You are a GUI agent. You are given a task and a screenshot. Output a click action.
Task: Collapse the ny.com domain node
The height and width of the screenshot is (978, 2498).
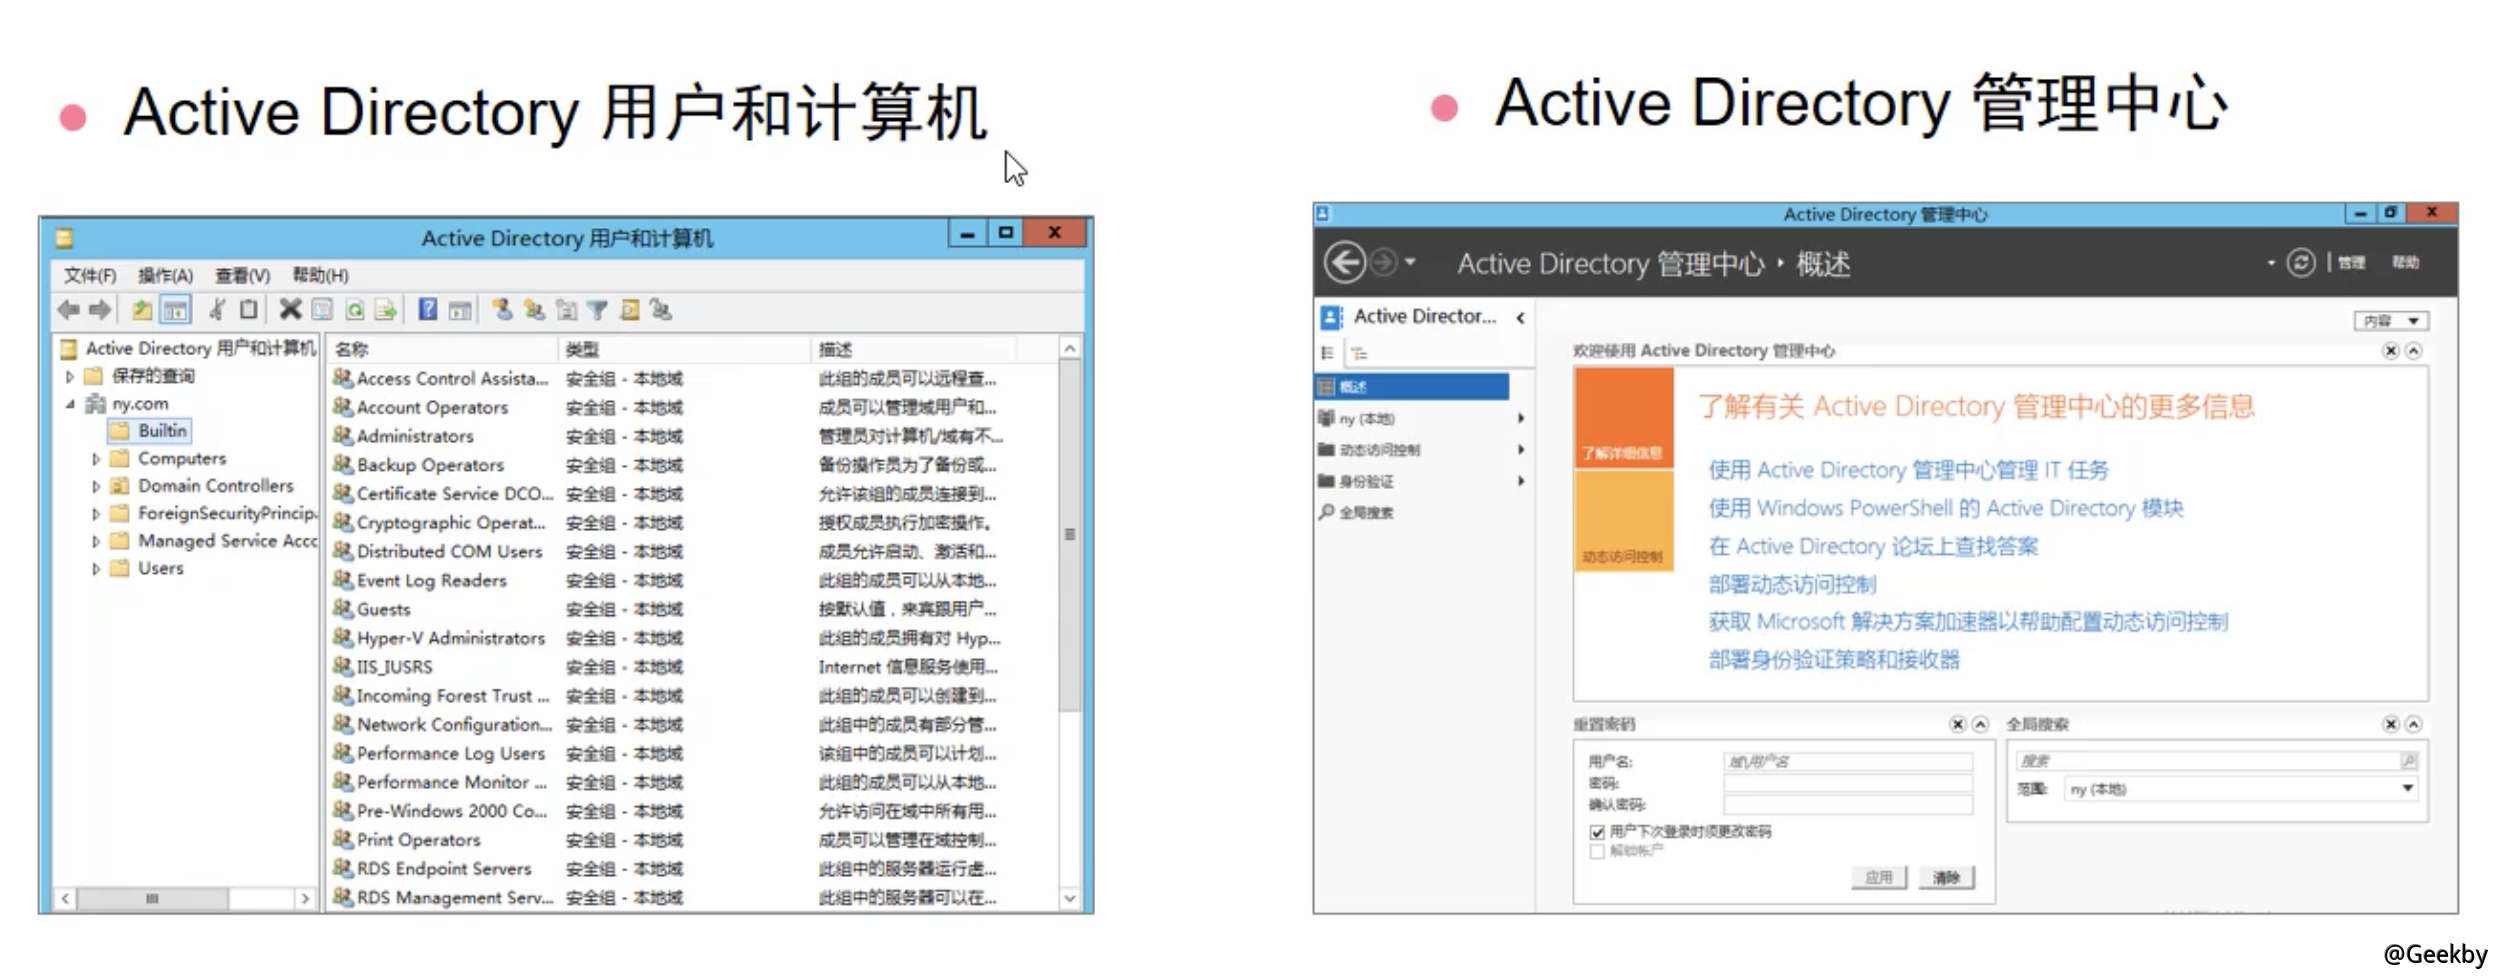tap(70, 403)
